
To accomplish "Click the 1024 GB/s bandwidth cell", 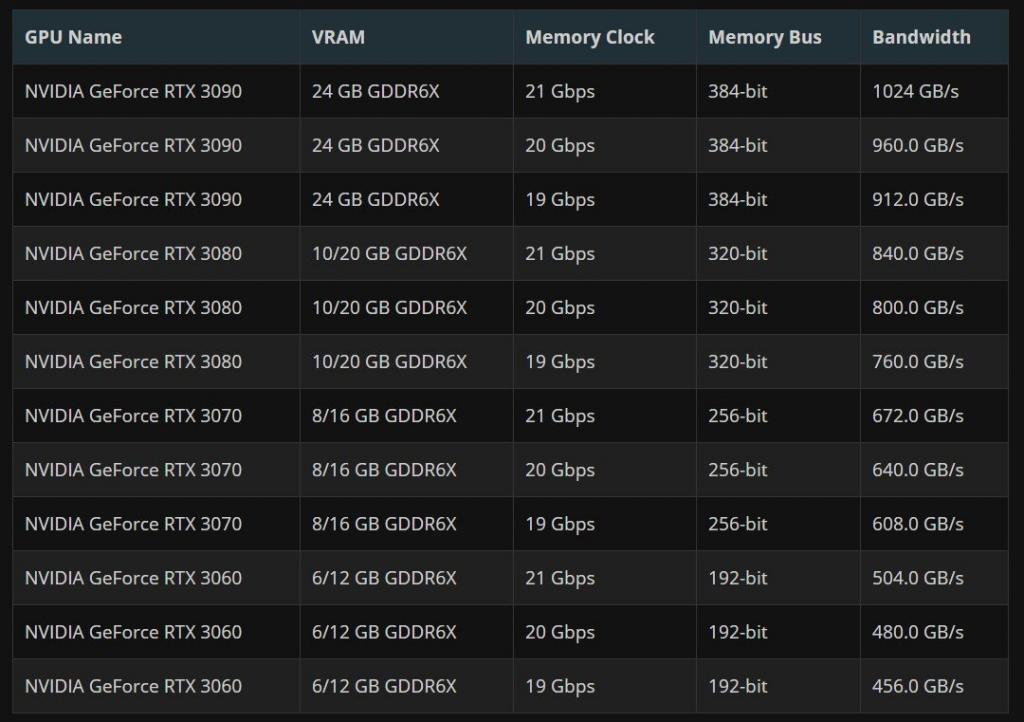I will click(x=915, y=91).
